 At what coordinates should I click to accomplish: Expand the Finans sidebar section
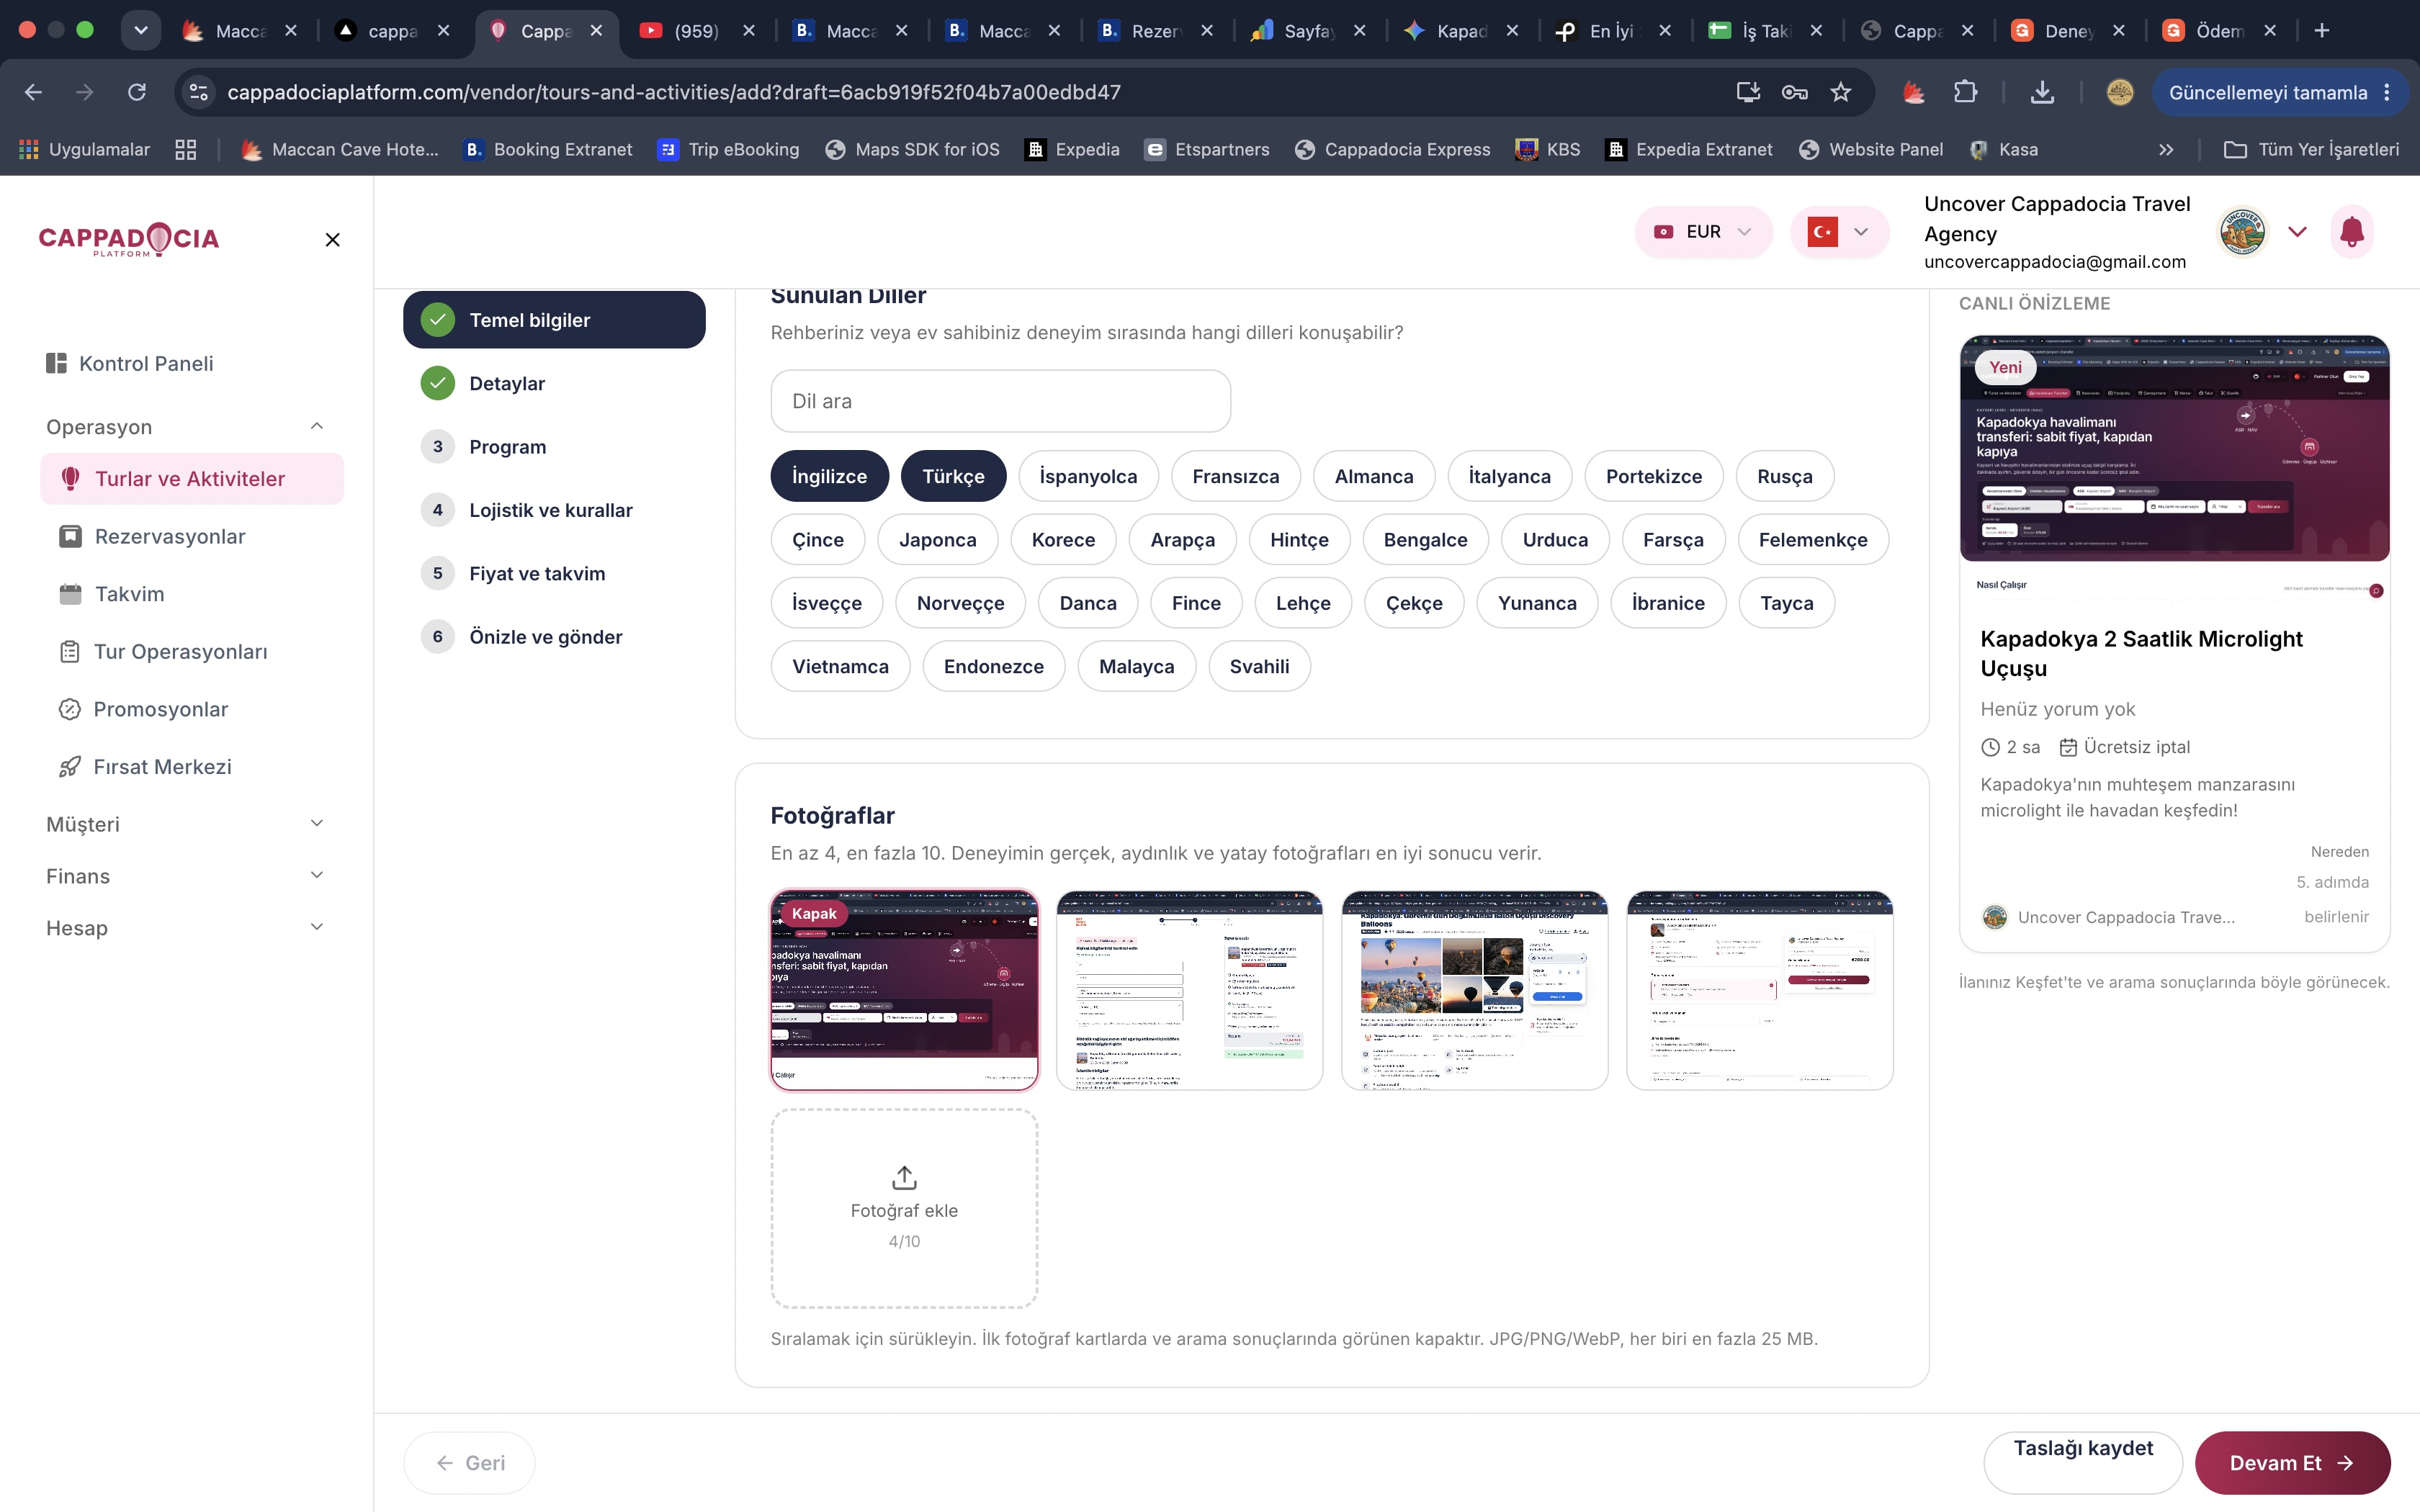(x=186, y=876)
